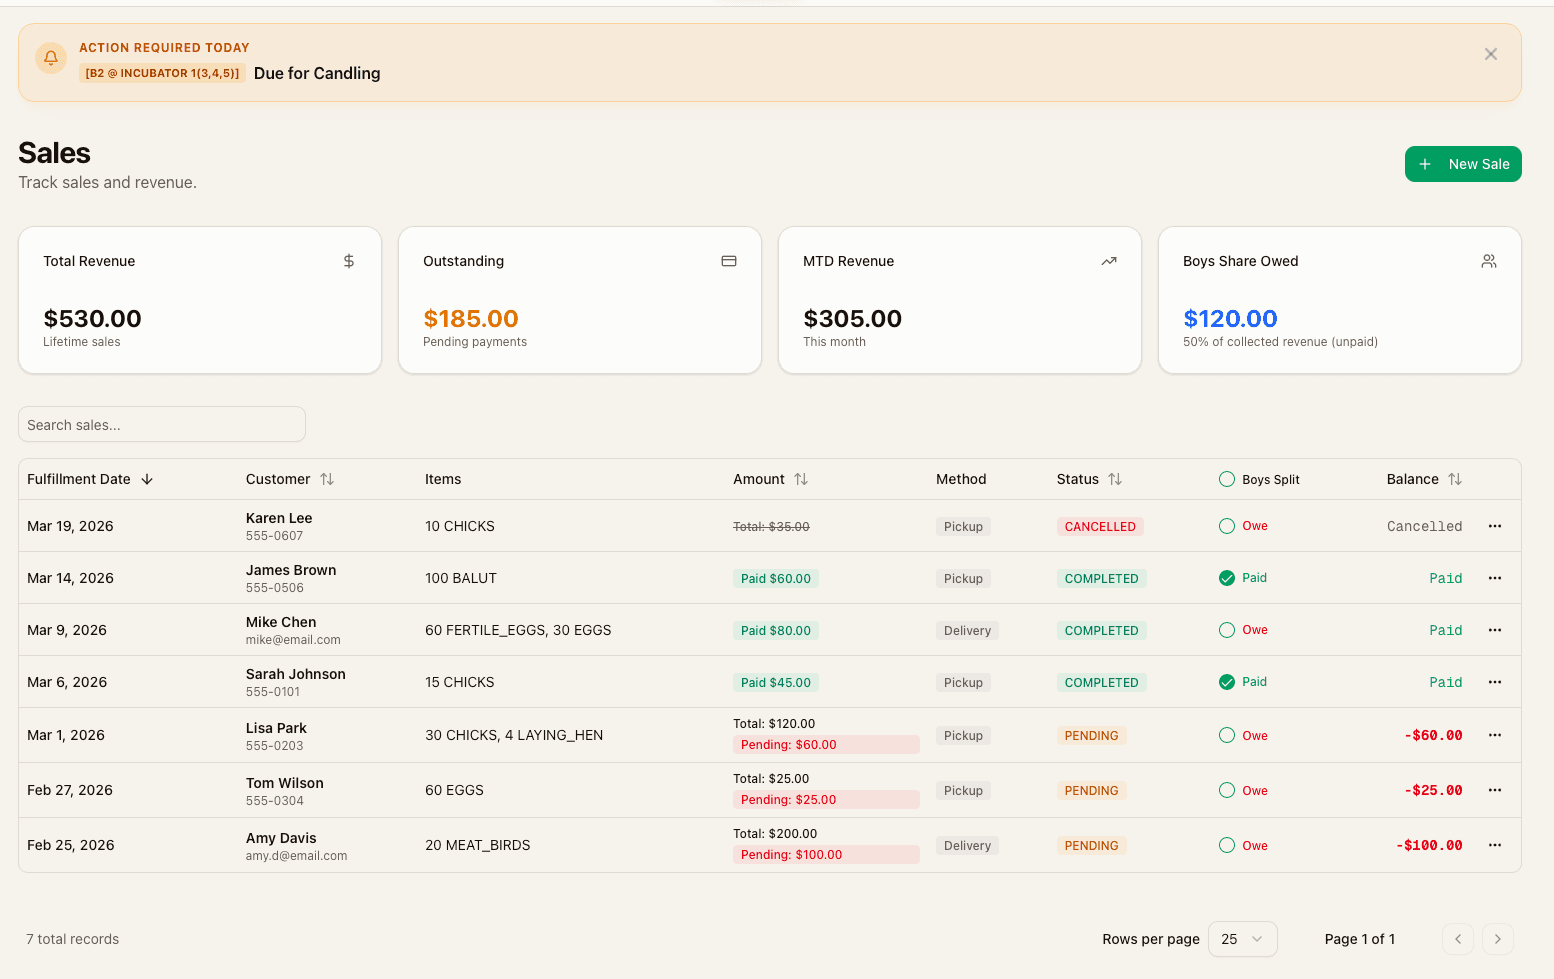Click the Search sales input field

click(161, 424)
